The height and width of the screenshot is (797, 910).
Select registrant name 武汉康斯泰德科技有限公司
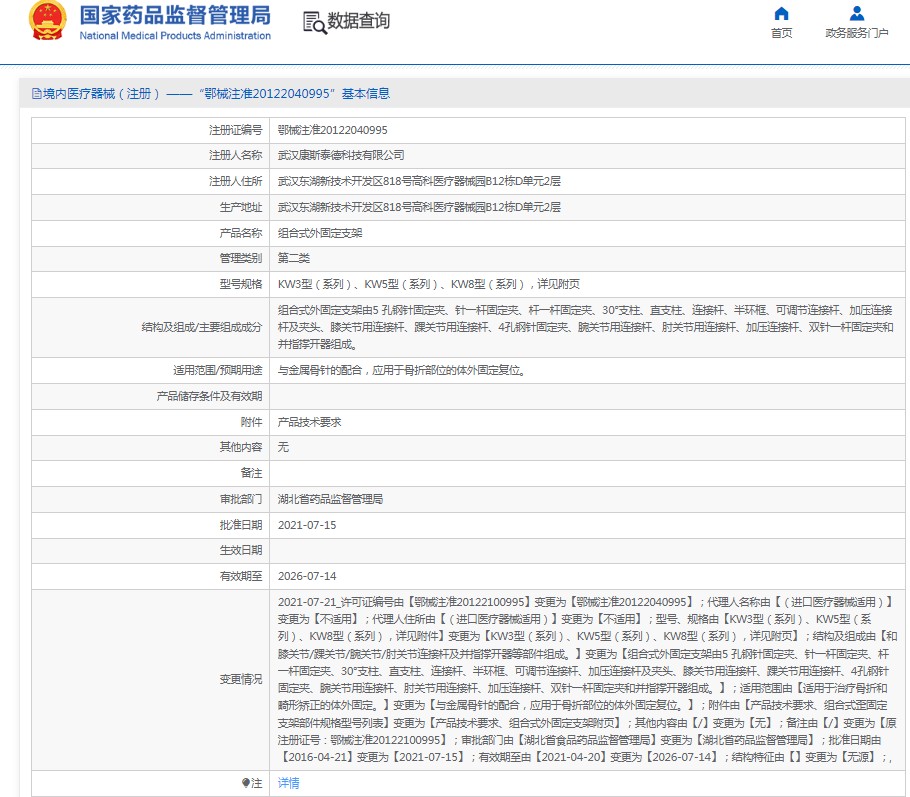click(341, 156)
